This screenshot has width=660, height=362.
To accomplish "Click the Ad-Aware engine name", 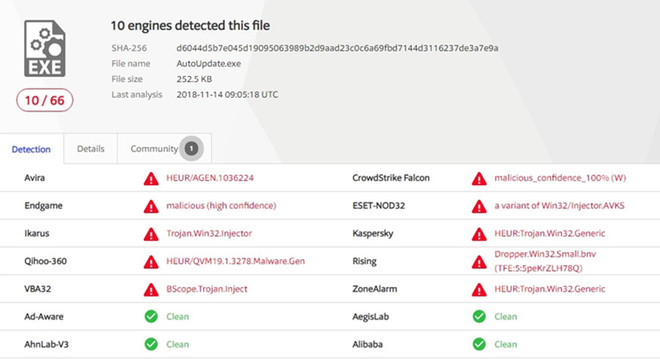I will point(44,317).
